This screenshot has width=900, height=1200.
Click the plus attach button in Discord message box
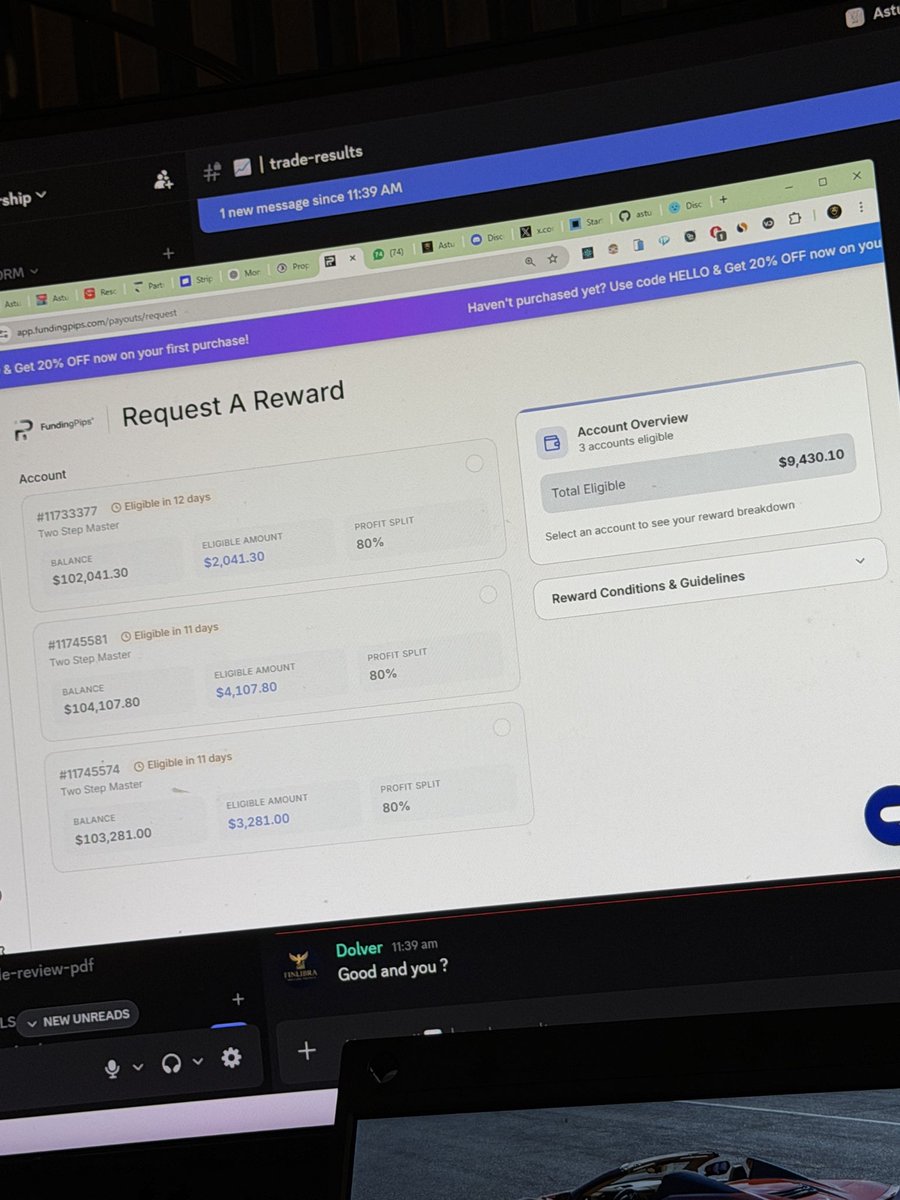click(307, 1050)
